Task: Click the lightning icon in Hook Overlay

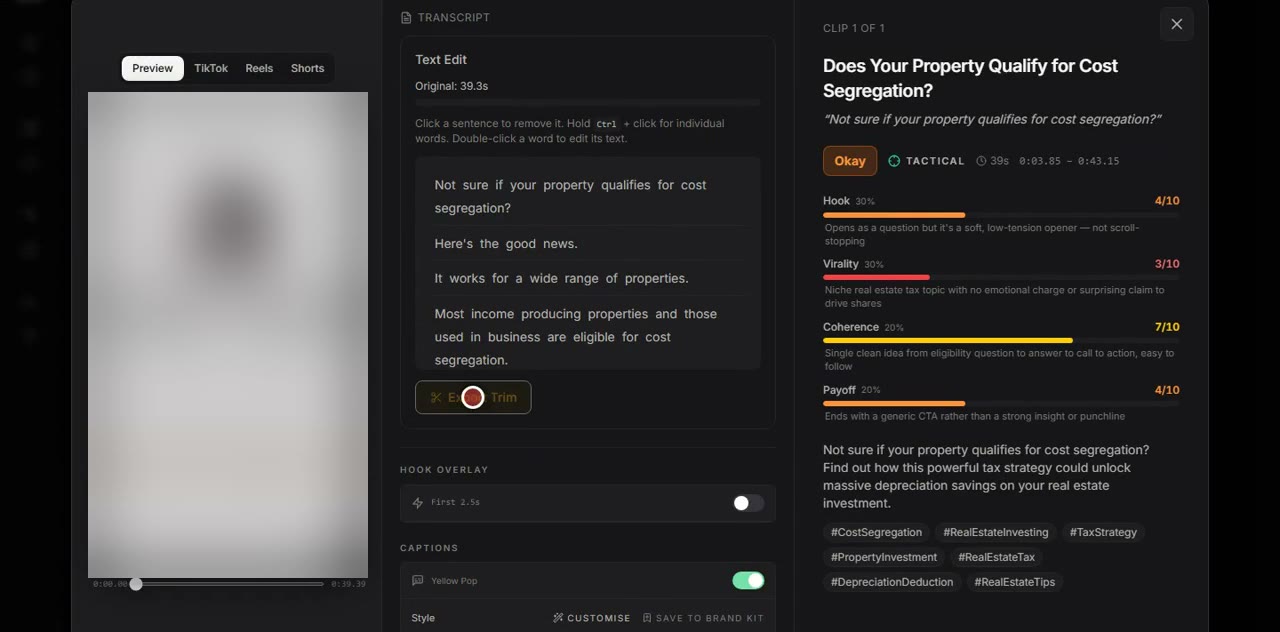Action: coord(418,503)
